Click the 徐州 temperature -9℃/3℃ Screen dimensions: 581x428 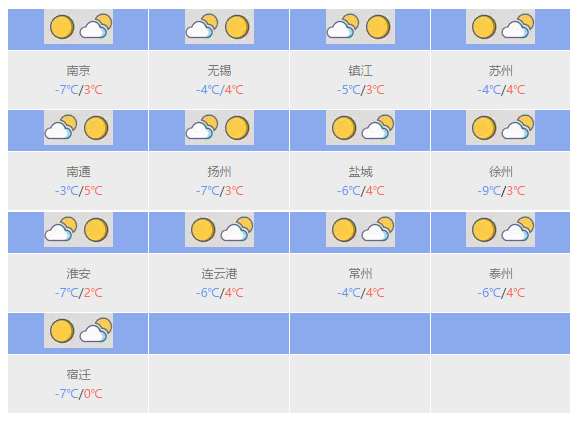(501, 191)
